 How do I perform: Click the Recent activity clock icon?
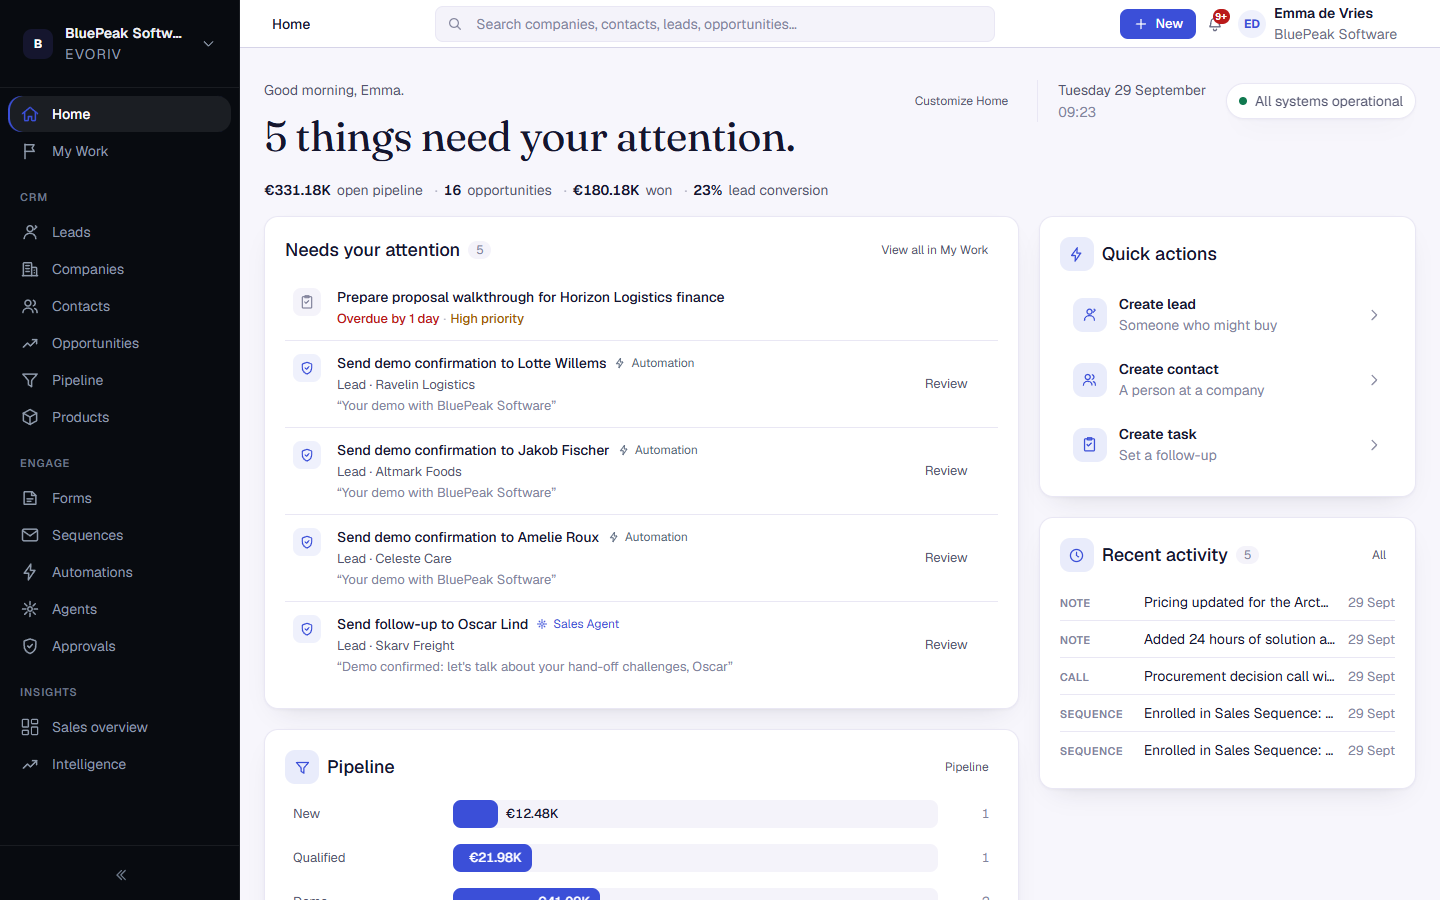pos(1076,555)
